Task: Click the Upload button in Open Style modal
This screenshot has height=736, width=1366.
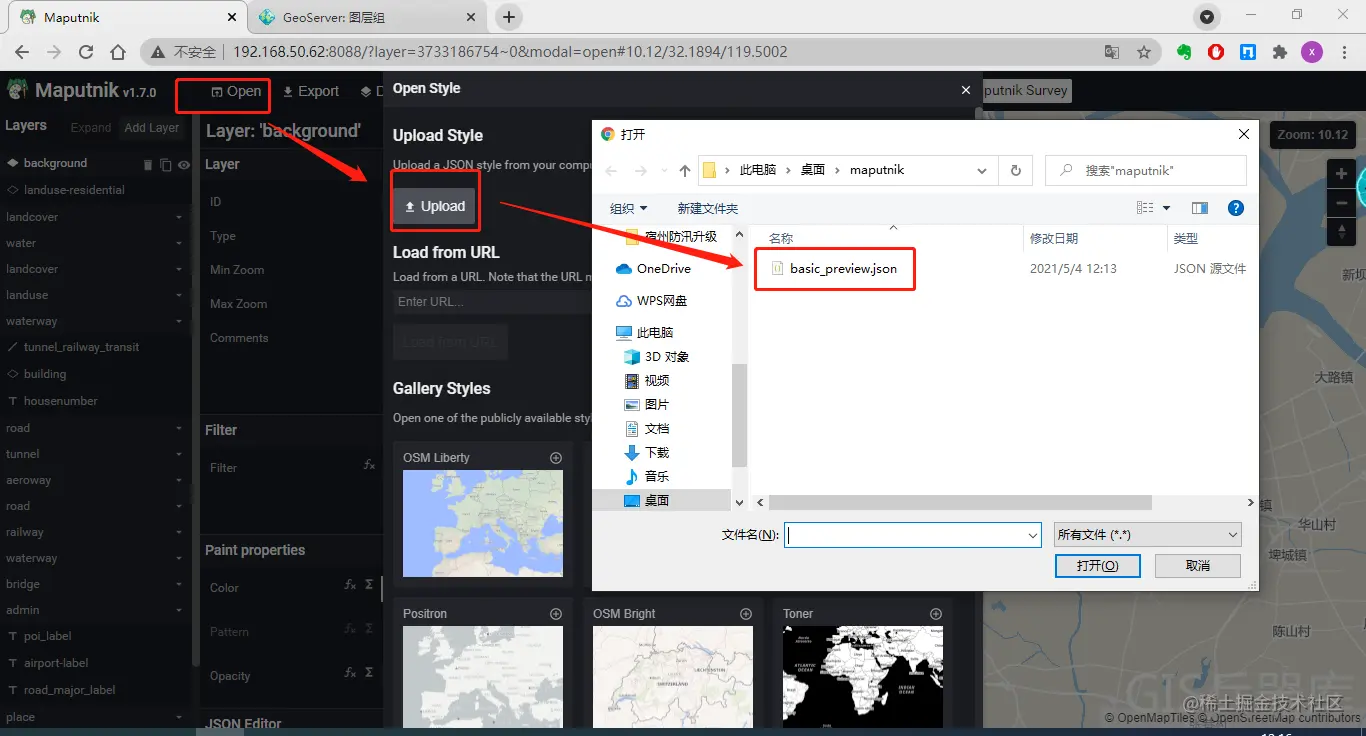Action: pos(435,206)
